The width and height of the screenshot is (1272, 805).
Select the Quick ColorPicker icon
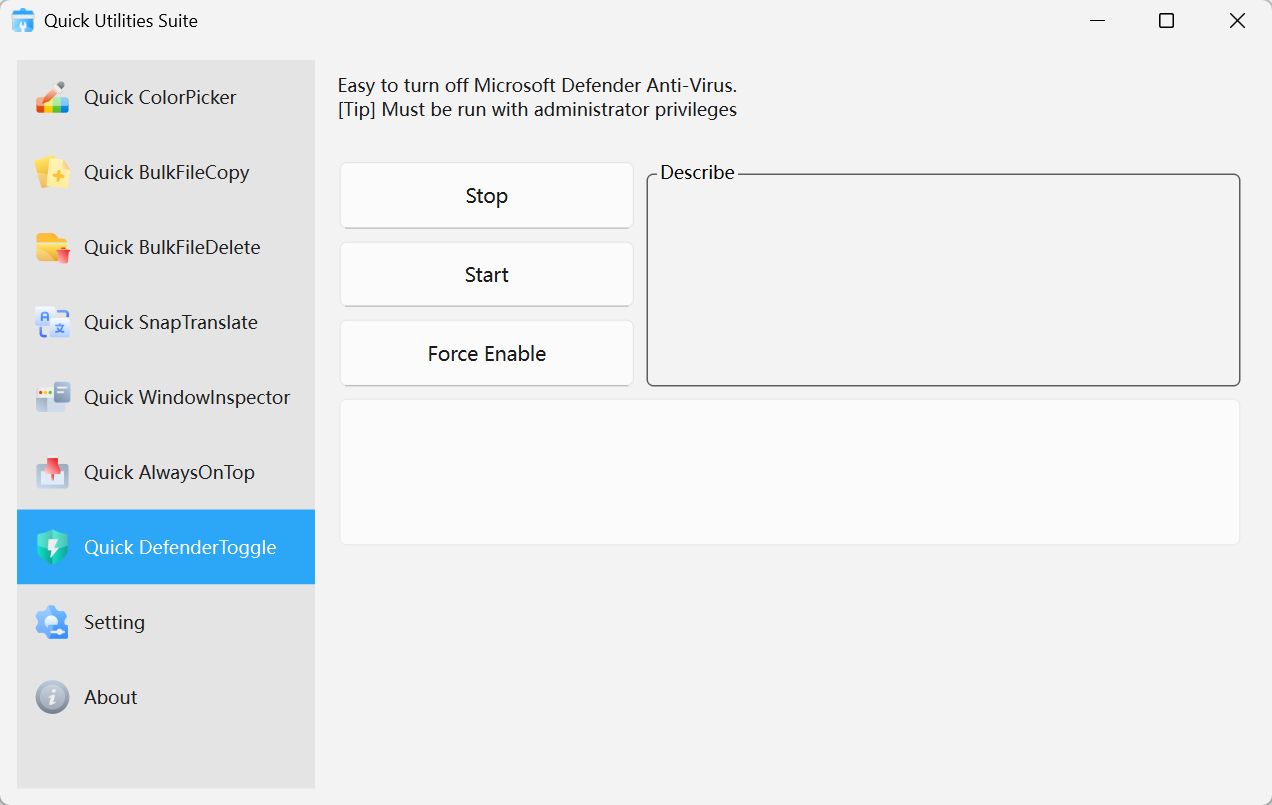point(52,97)
